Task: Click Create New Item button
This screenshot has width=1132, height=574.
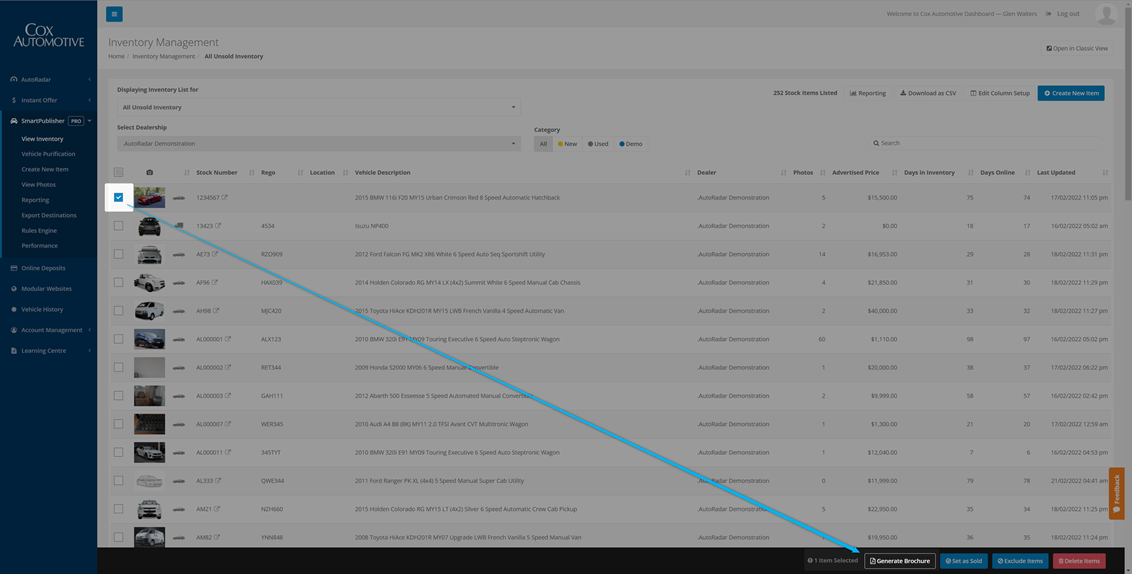Action: (1071, 93)
